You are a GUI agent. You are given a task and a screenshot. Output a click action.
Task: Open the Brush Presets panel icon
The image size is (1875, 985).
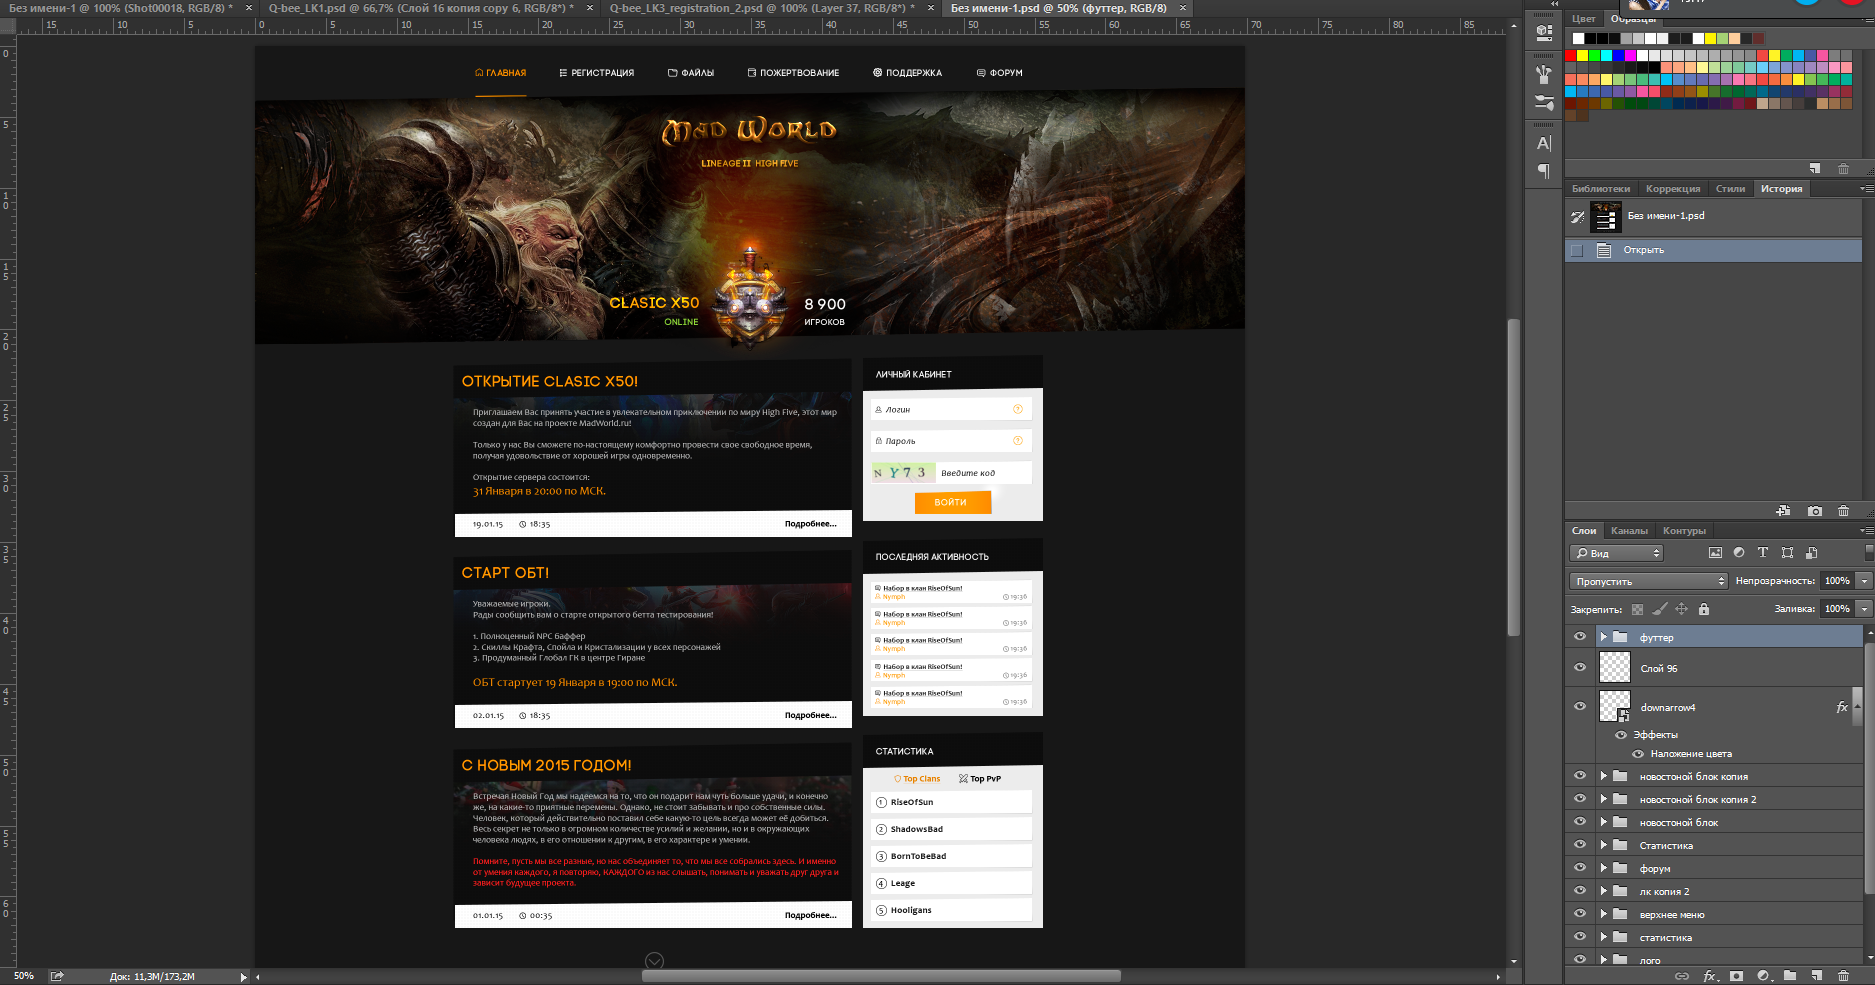1544,74
